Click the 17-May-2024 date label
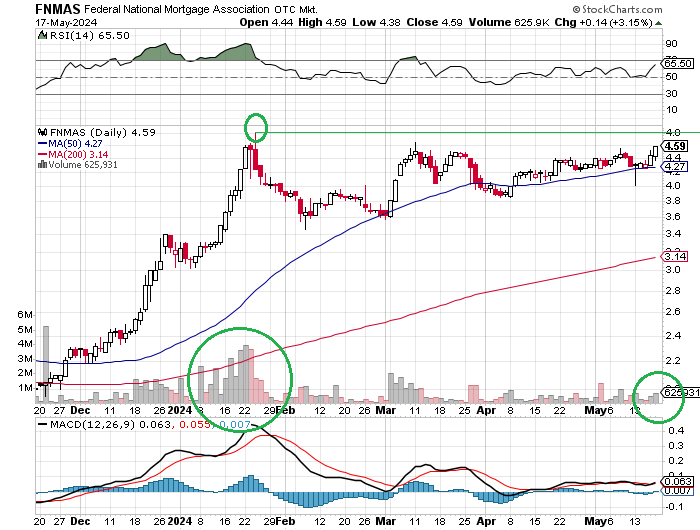This screenshot has width=700, height=530. coord(66,22)
